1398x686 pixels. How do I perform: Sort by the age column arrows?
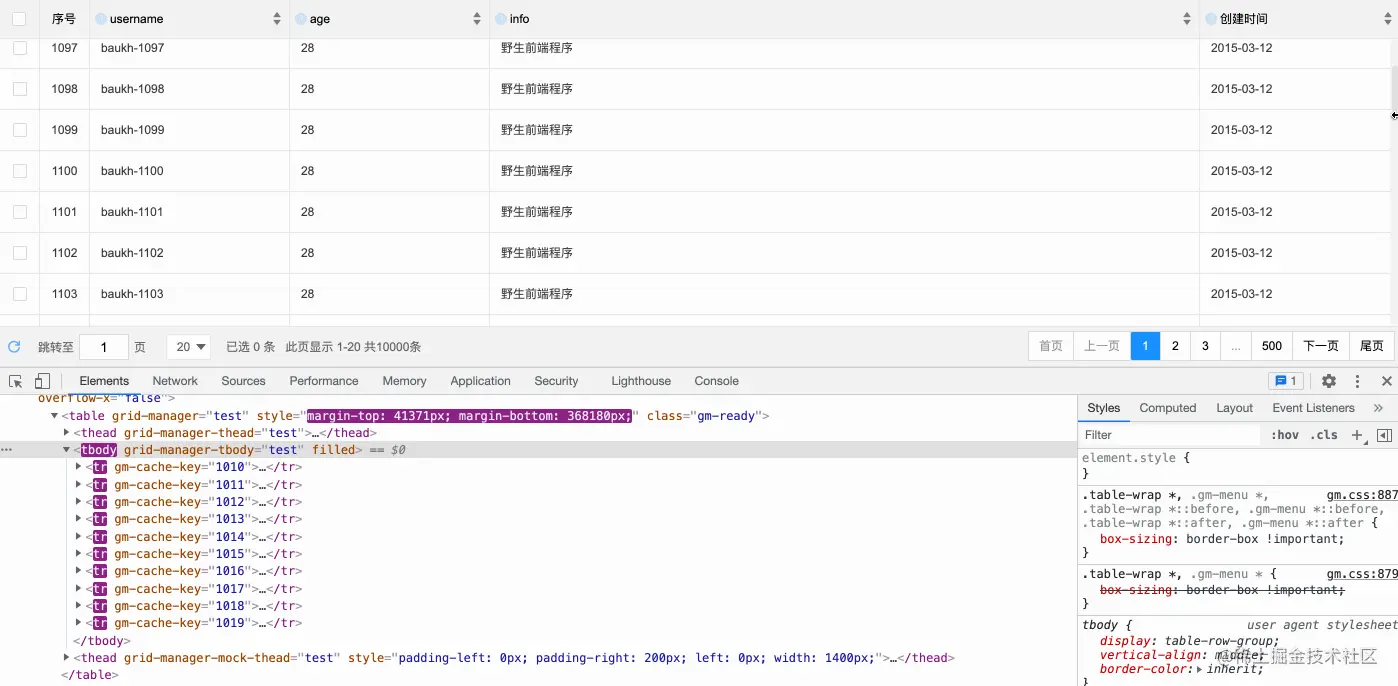(x=477, y=19)
